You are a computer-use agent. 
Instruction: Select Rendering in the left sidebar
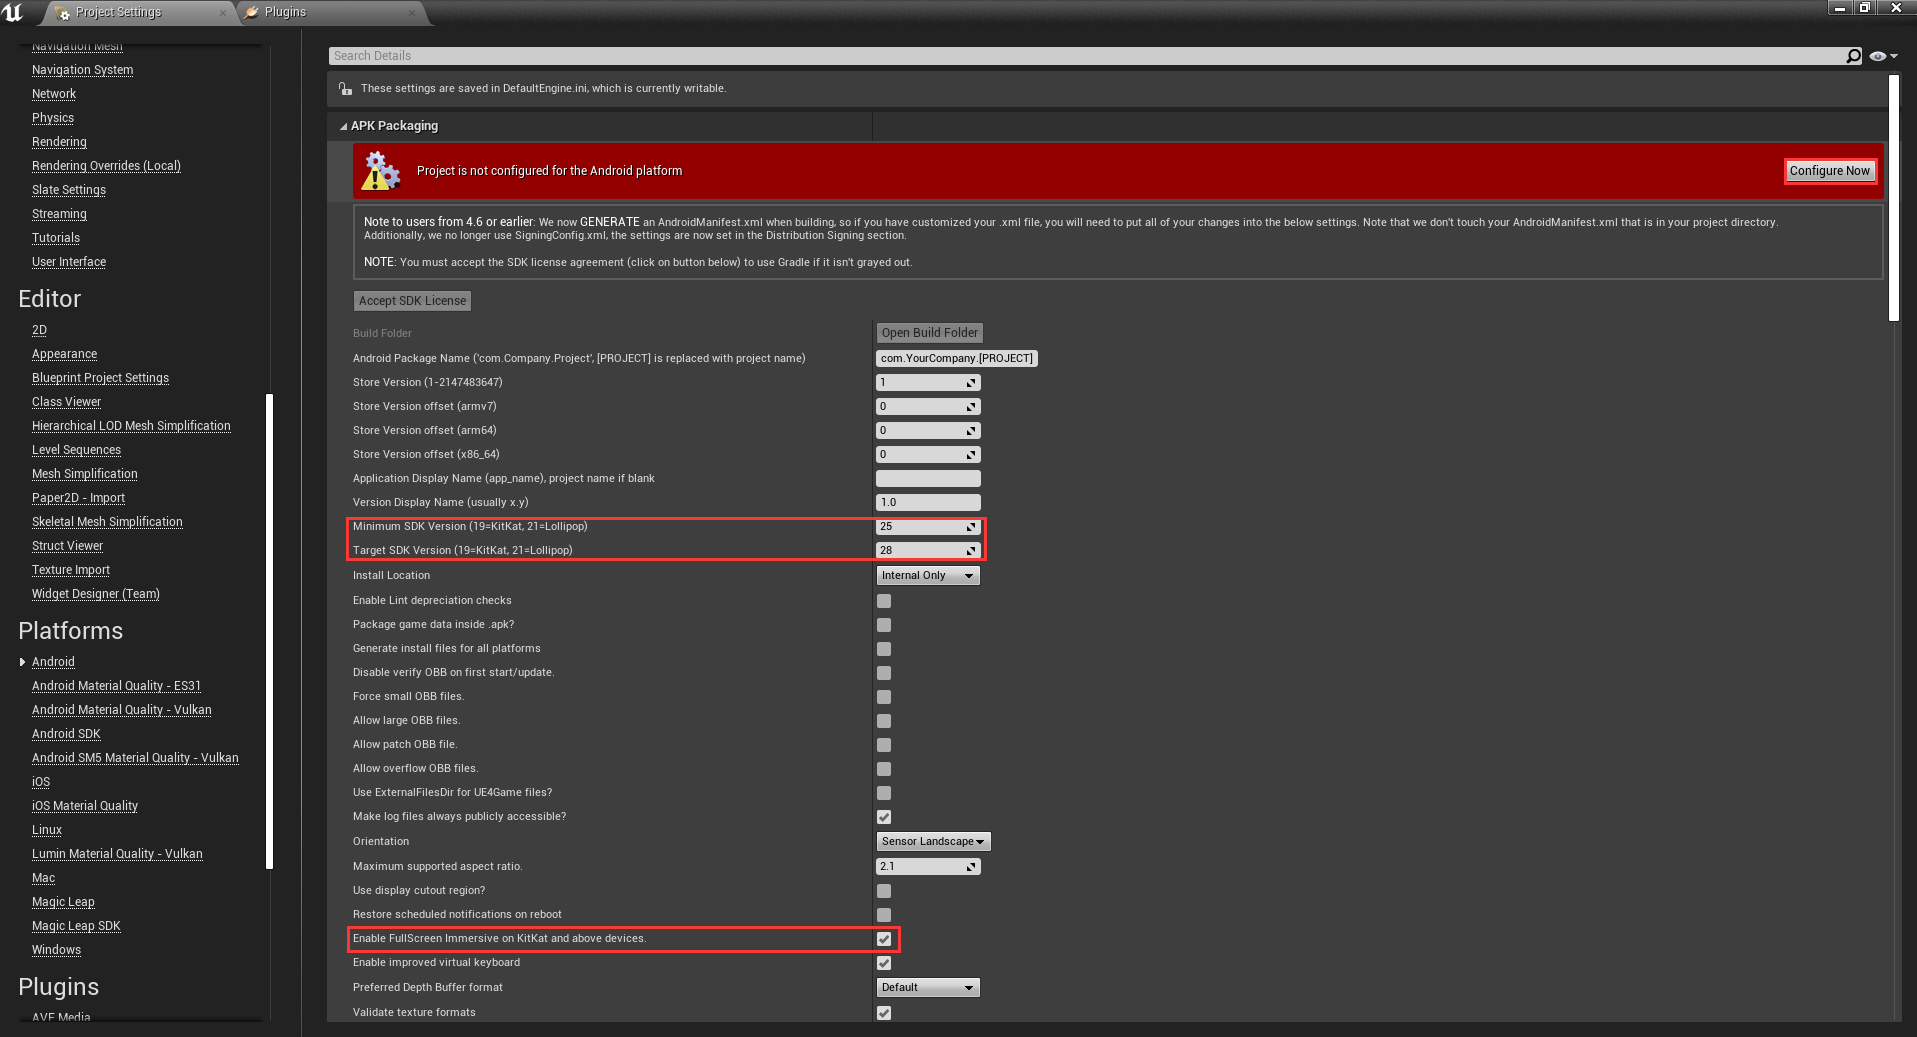(x=59, y=141)
